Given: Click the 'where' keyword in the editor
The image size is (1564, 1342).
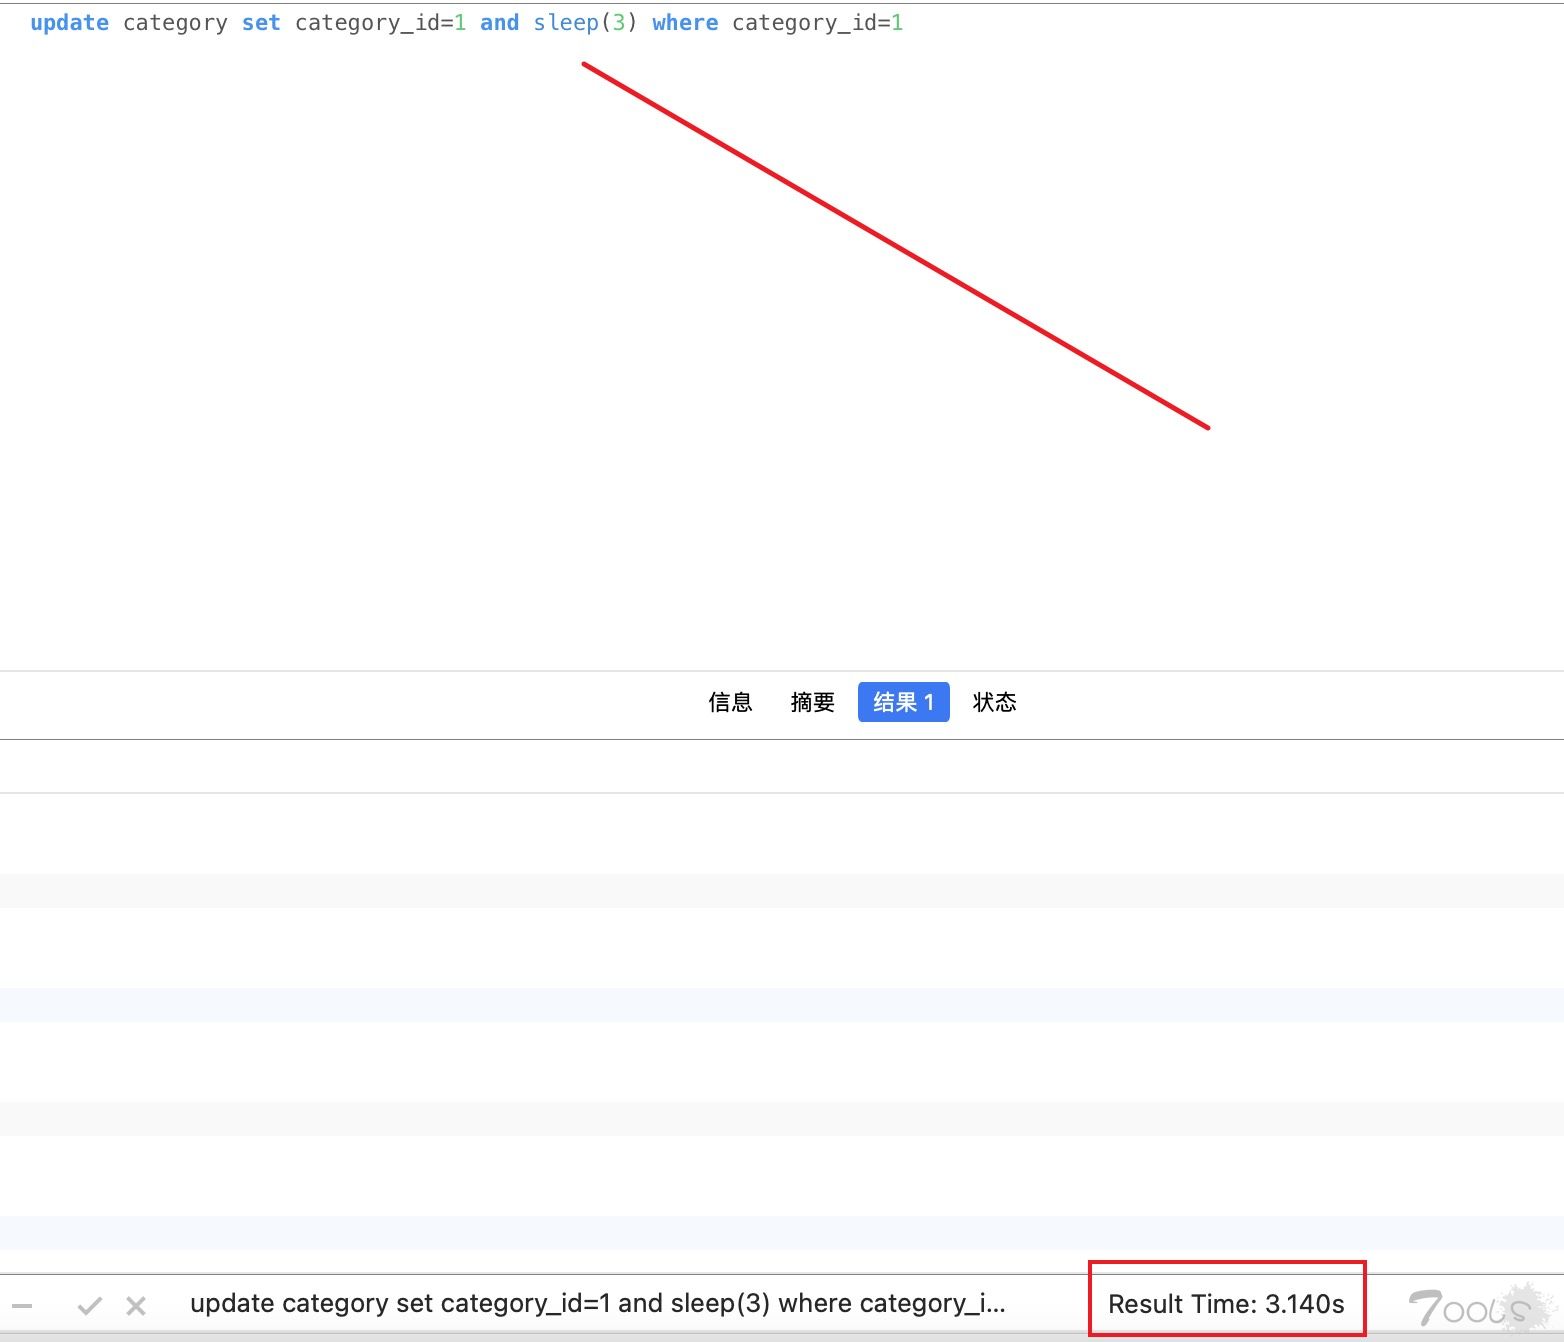Looking at the screenshot, I should [x=685, y=23].
